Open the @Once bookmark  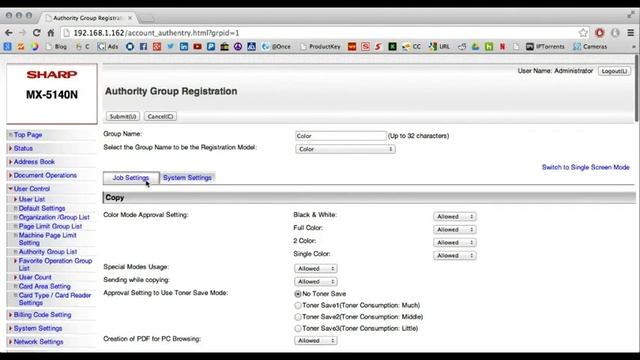point(276,47)
